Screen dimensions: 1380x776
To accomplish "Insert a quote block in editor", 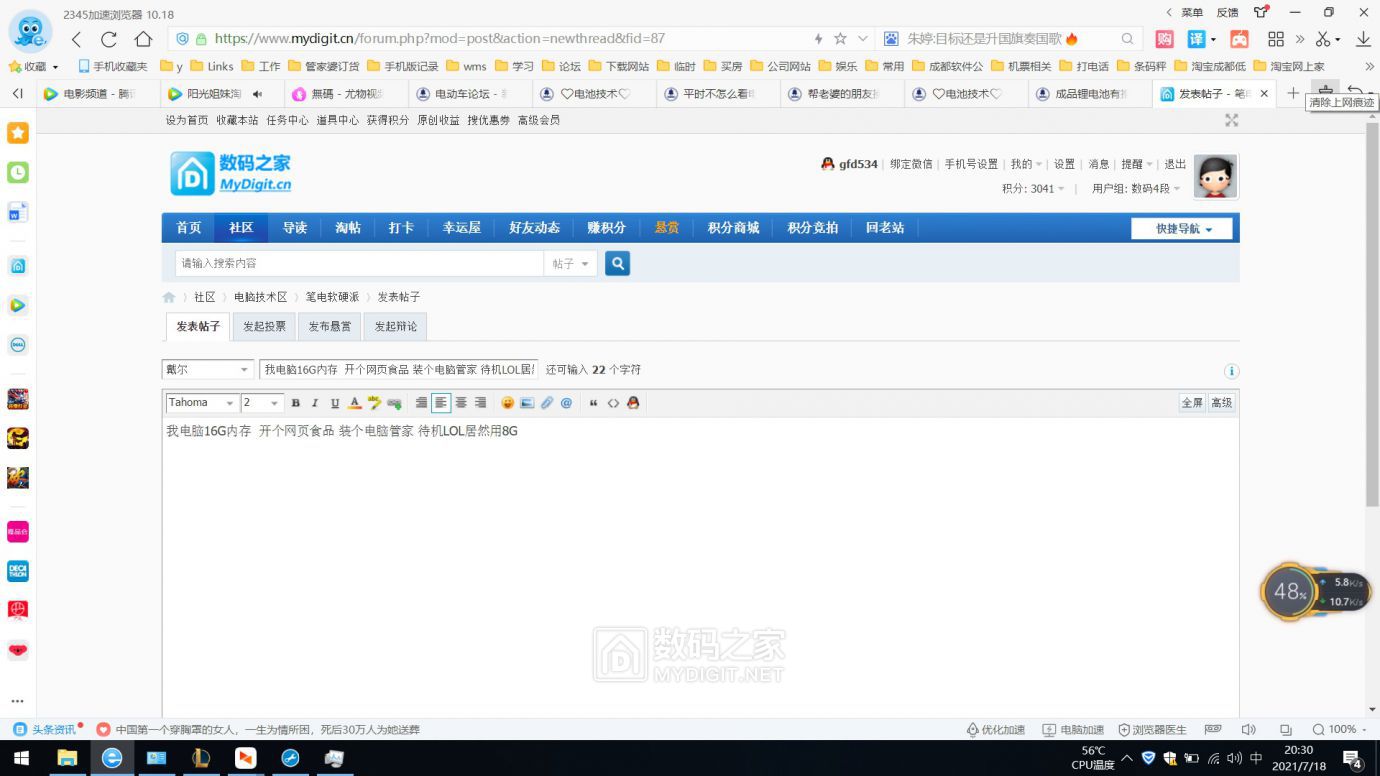I will [593, 403].
